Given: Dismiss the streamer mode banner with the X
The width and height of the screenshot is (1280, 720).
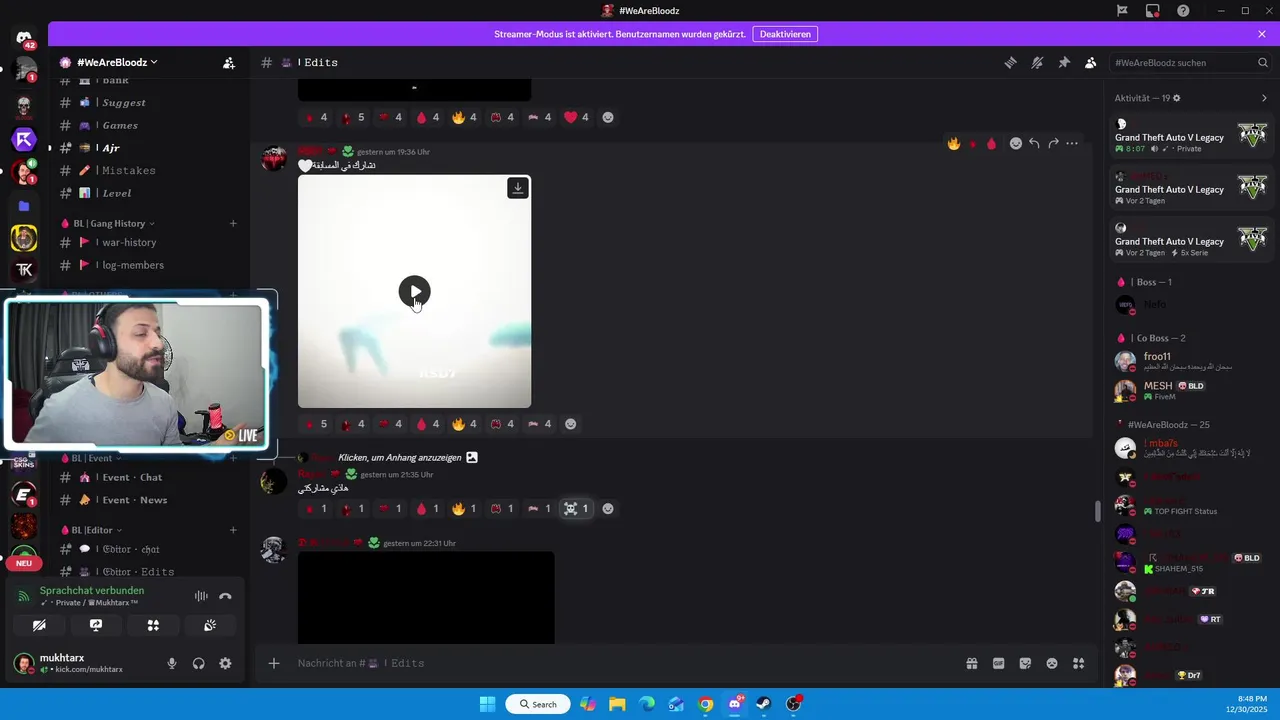Looking at the screenshot, I should (1262, 34).
